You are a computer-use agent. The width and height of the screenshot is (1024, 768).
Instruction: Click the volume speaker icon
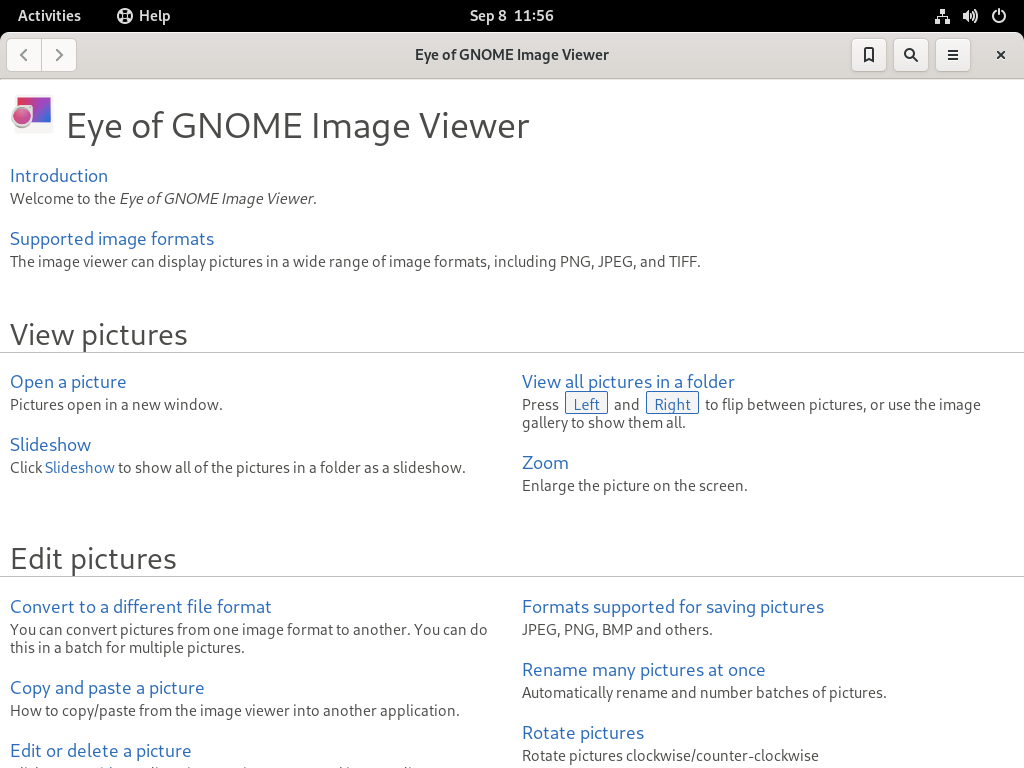tap(970, 16)
